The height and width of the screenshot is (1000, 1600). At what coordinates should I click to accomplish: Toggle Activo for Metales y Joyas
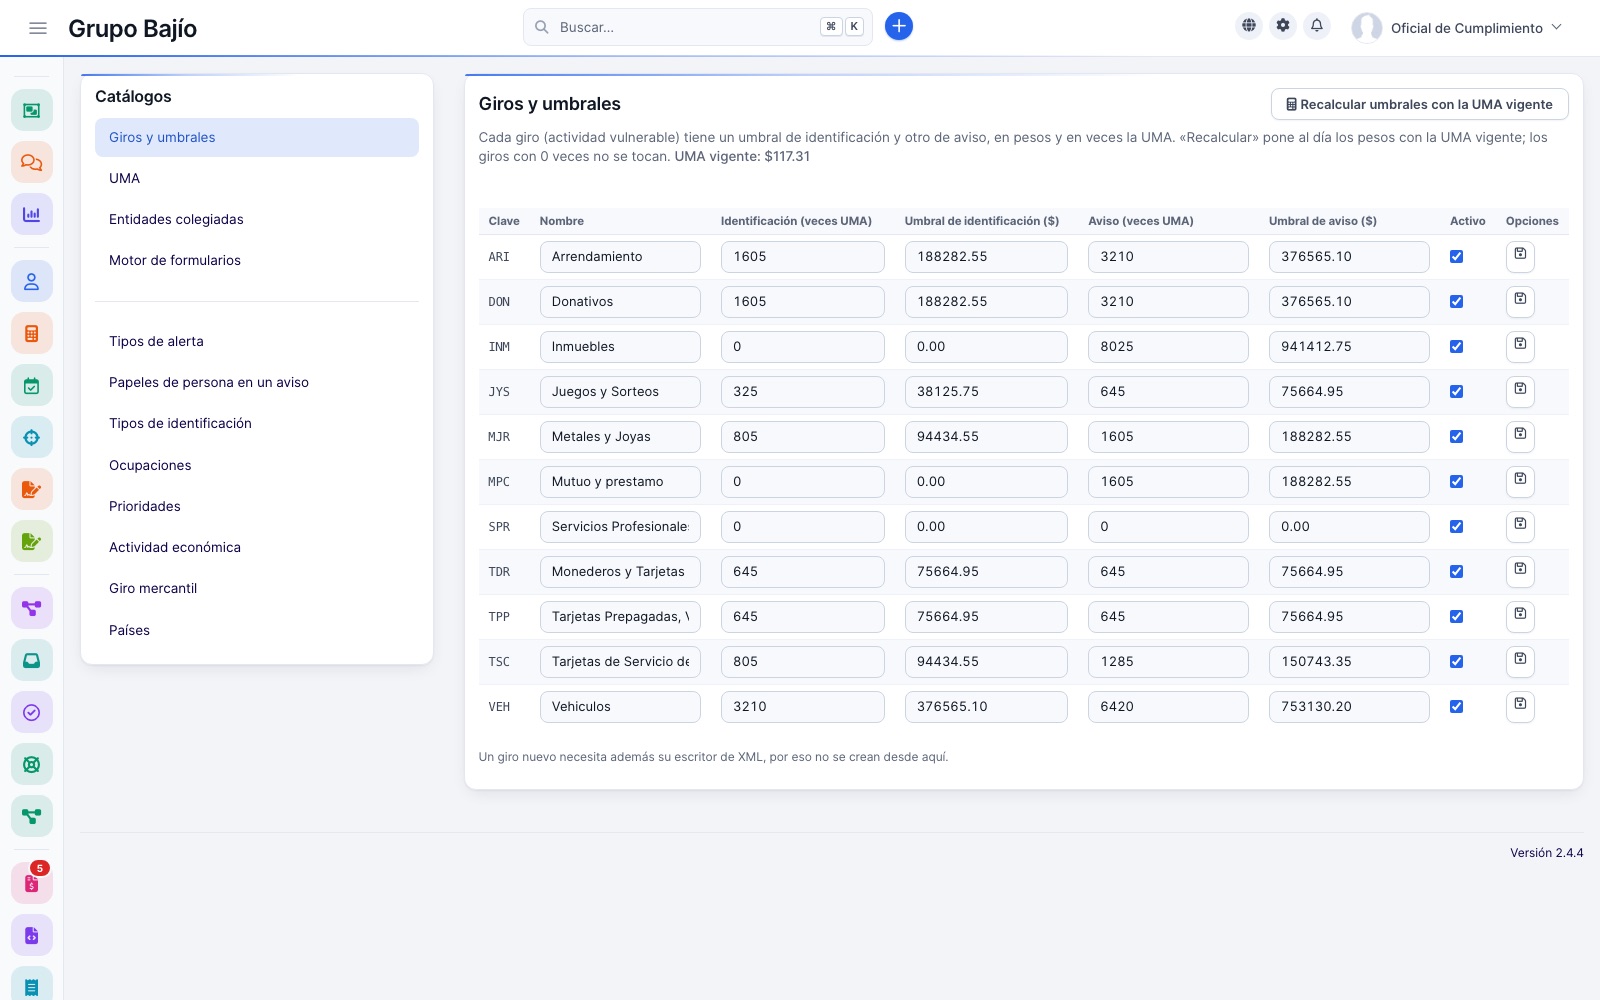[1456, 437]
